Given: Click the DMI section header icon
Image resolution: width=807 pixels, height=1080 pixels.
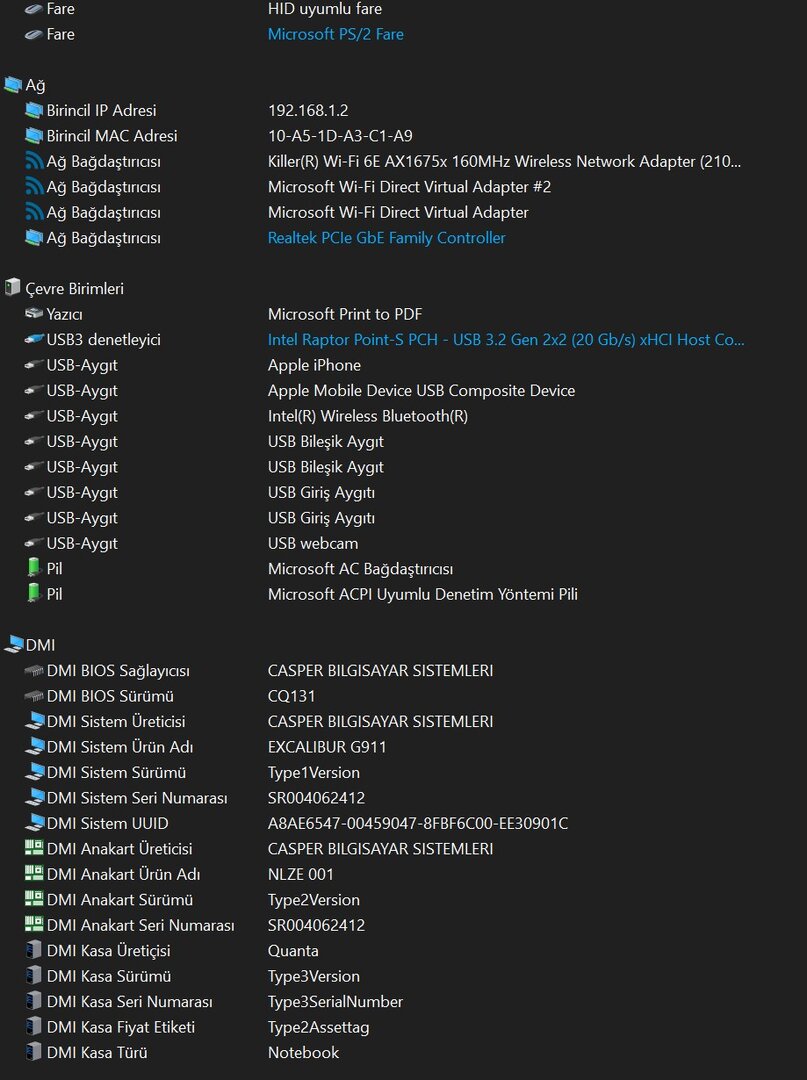Looking at the screenshot, I should [13, 645].
